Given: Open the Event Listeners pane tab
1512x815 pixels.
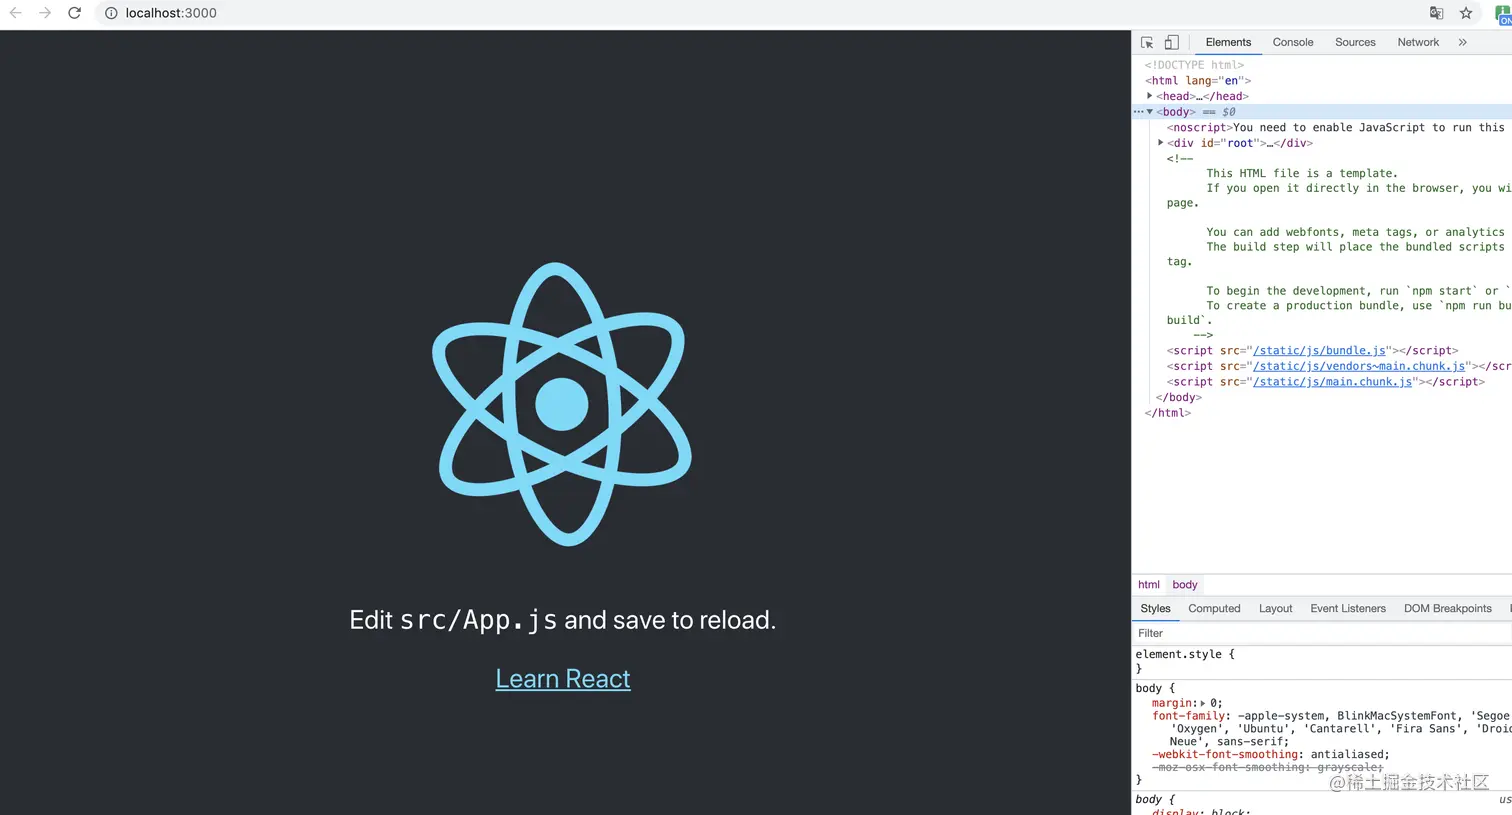Looking at the screenshot, I should pos(1348,608).
